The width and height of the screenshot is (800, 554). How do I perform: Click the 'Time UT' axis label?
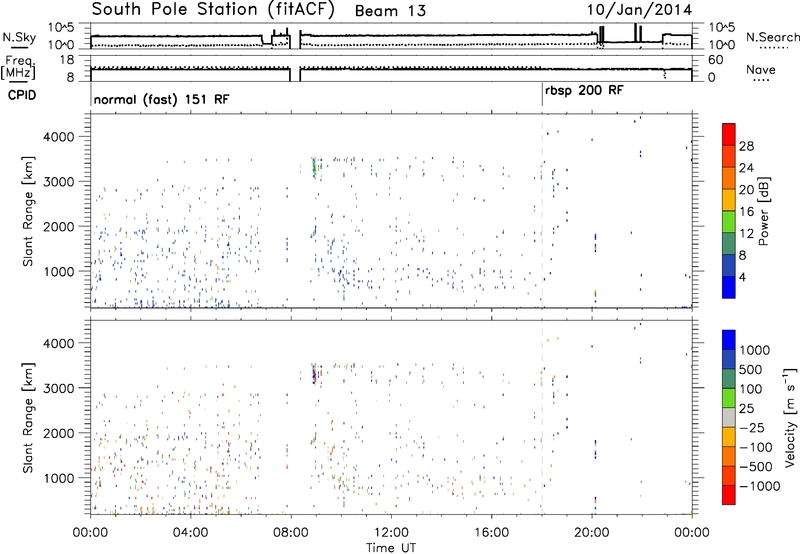point(391,547)
